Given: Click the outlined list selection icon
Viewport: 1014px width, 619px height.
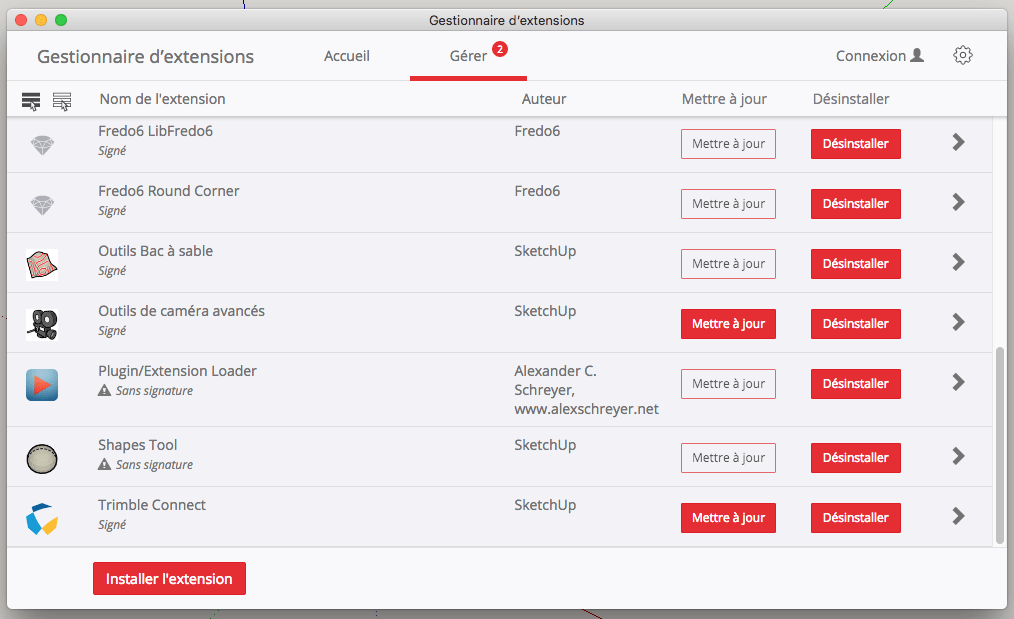Looking at the screenshot, I should (x=62, y=101).
